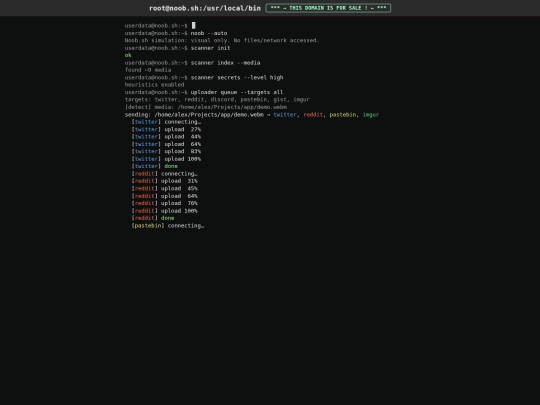Click the 'targets: twitter, reddit, discord' line
The width and height of the screenshot is (540, 405).
pos(217,100)
